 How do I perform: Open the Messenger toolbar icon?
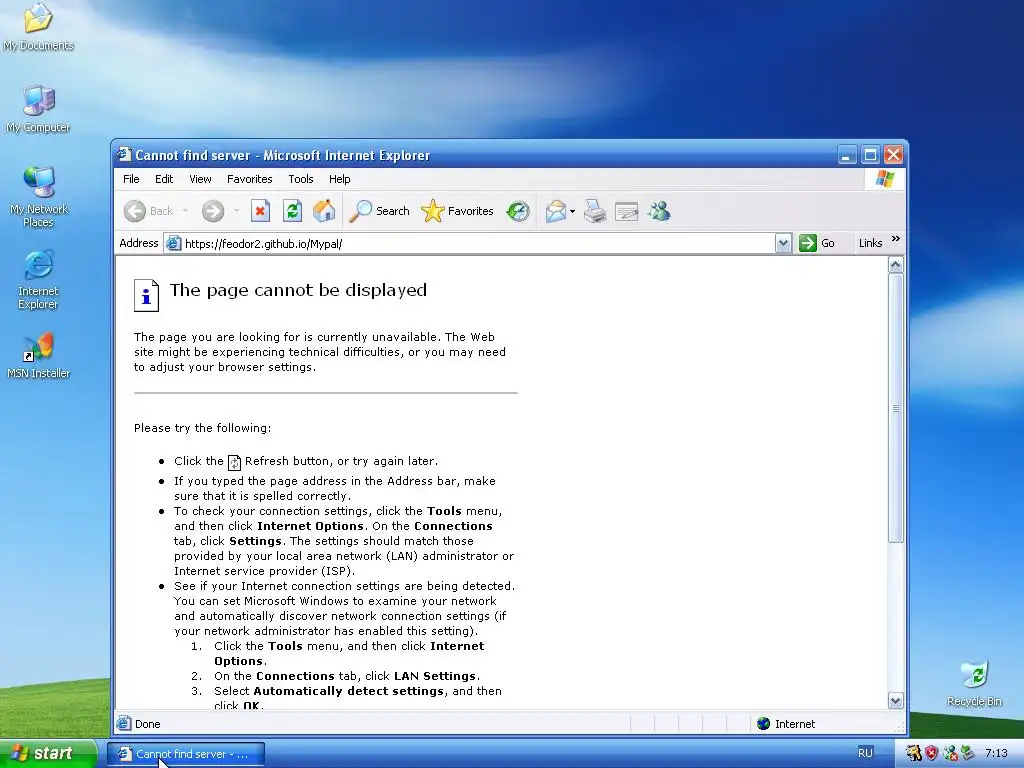point(660,211)
